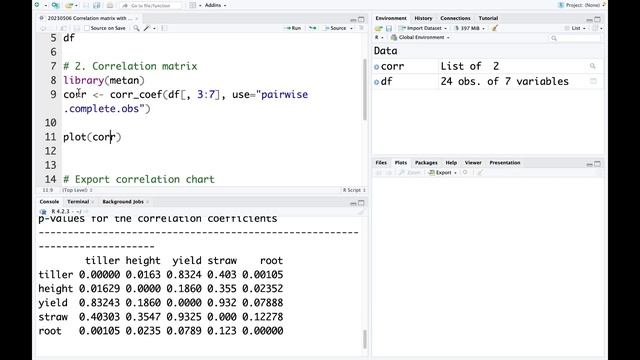The image size is (640, 360).
Task: Switch to the Tutorial tab
Action: [x=488, y=18]
